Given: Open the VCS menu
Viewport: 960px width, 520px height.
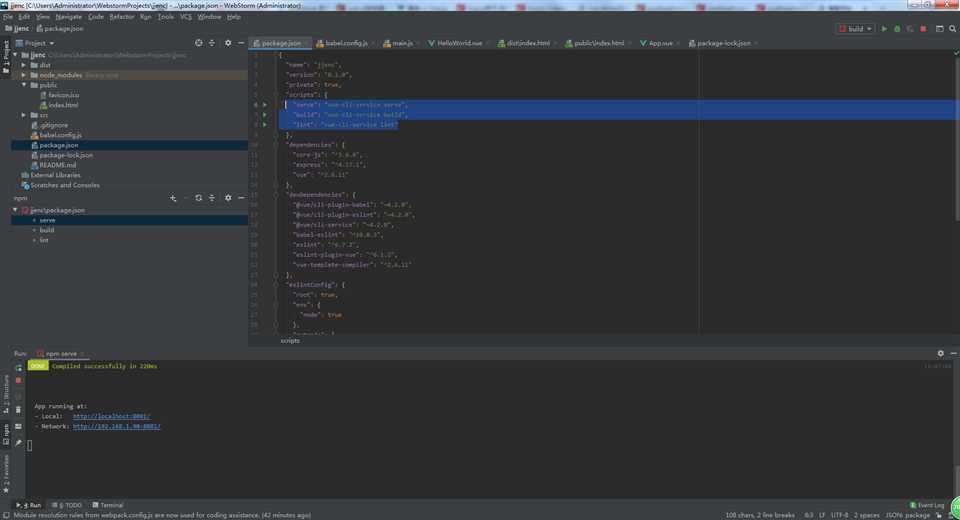Looking at the screenshot, I should click(x=186, y=17).
